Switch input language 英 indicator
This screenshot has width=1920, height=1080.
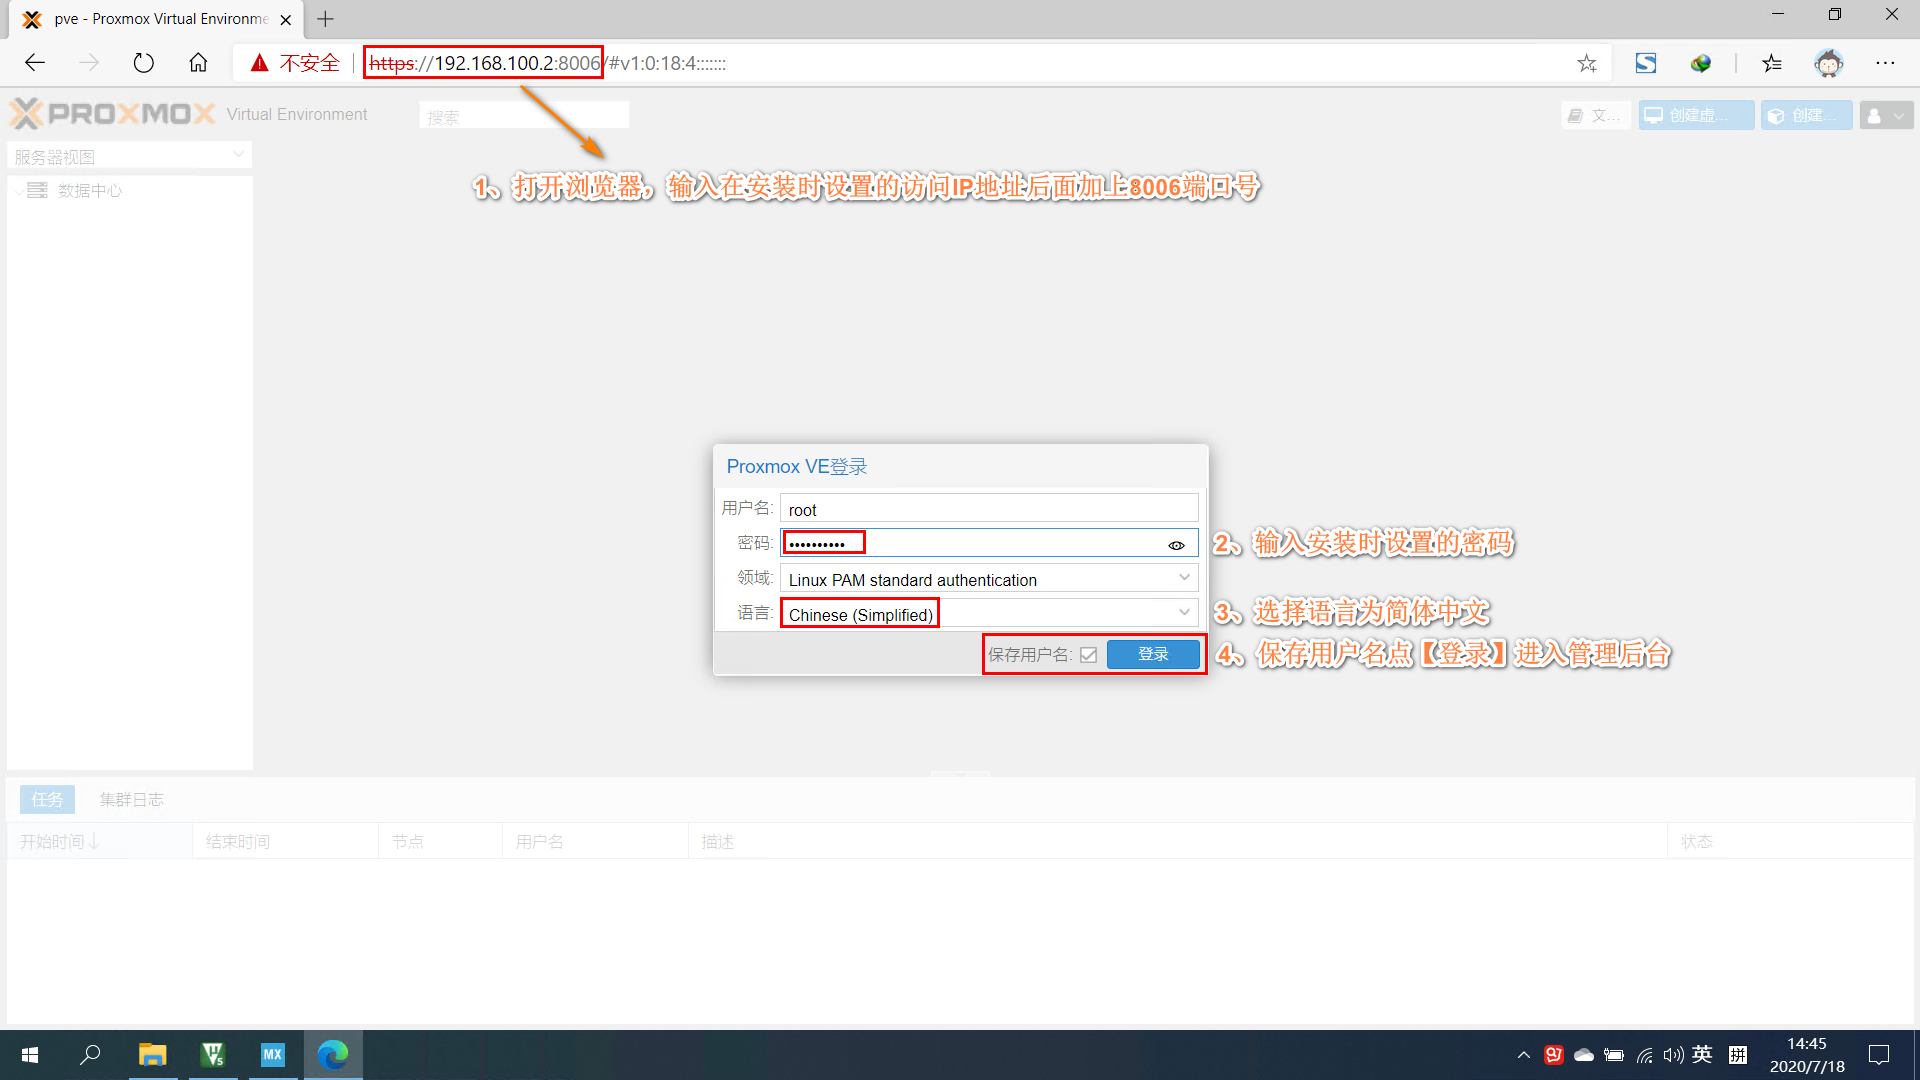(x=1702, y=1054)
